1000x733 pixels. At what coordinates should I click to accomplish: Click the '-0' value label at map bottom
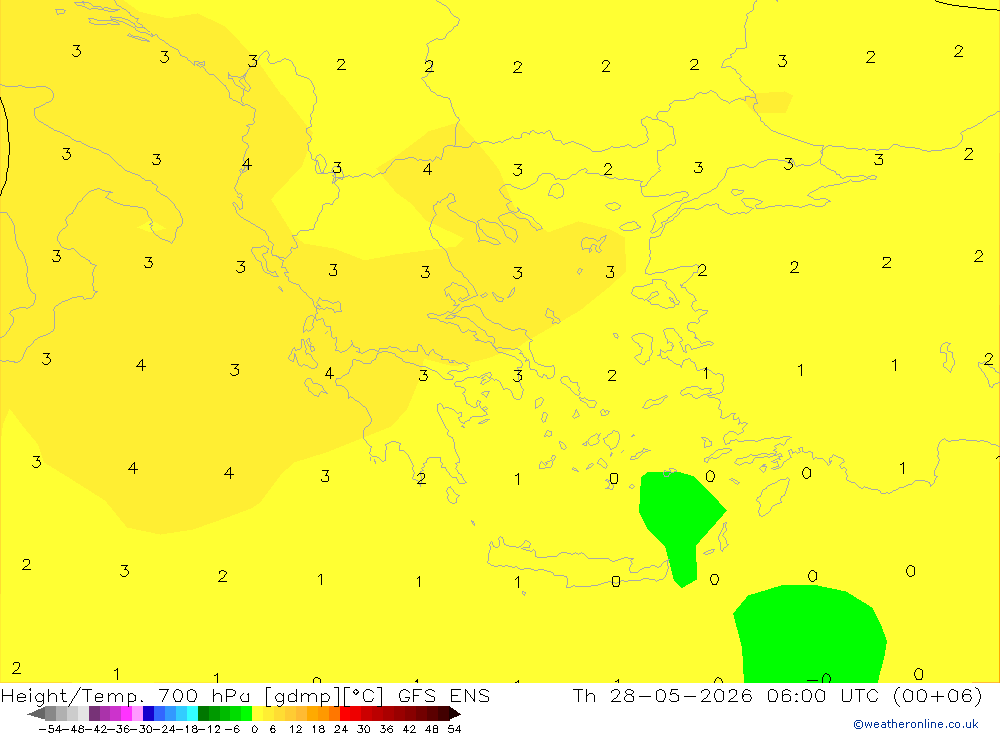coord(820,677)
